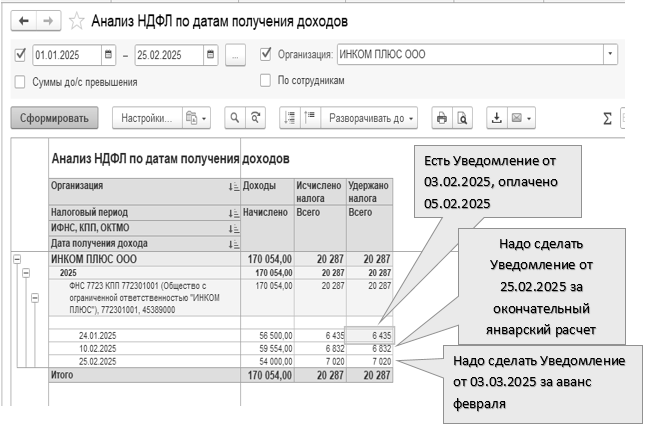This screenshot has width=660, height=446.
Task: Click the find next search icon
Action: point(255,118)
